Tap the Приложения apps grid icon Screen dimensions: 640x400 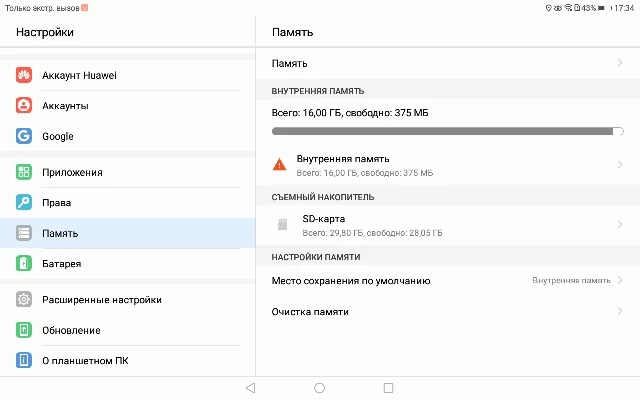(24, 172)
